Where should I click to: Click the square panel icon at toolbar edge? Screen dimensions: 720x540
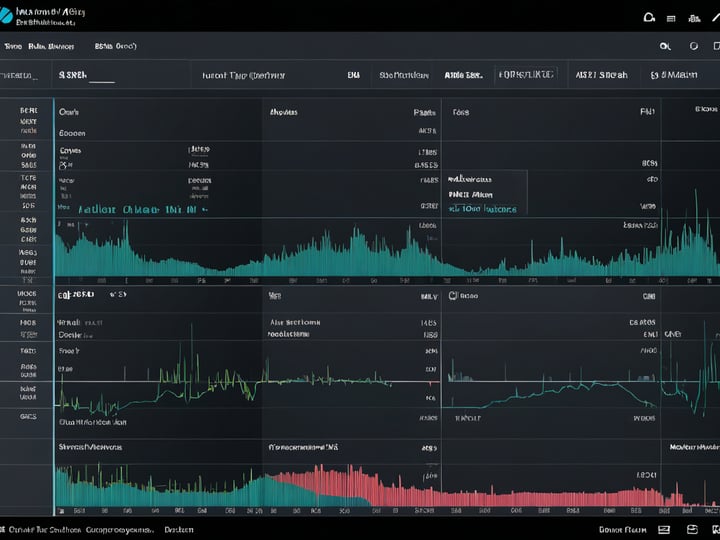(x=716, y=46)
